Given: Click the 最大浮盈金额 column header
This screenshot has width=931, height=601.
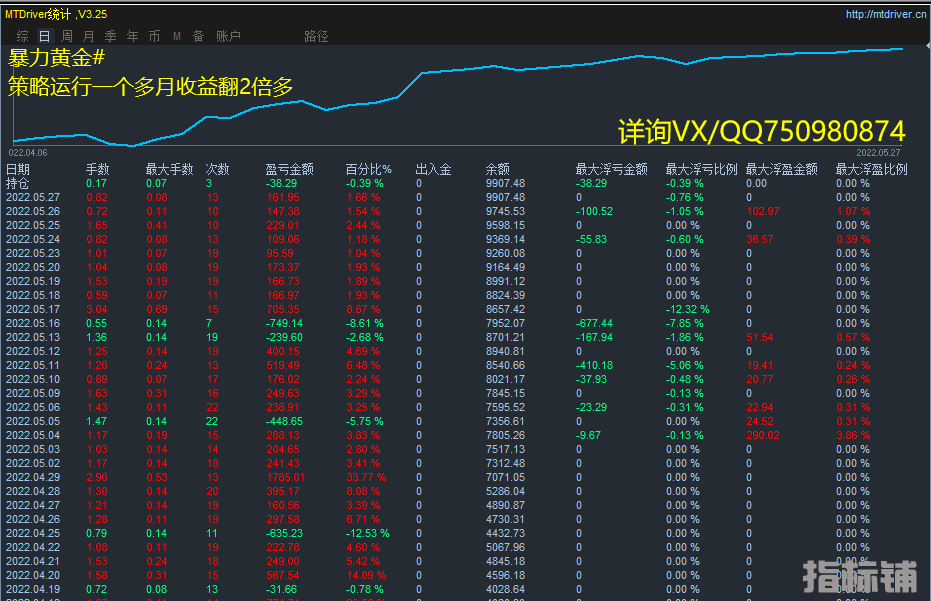Looking at the screenshot, I should (781, 169).
